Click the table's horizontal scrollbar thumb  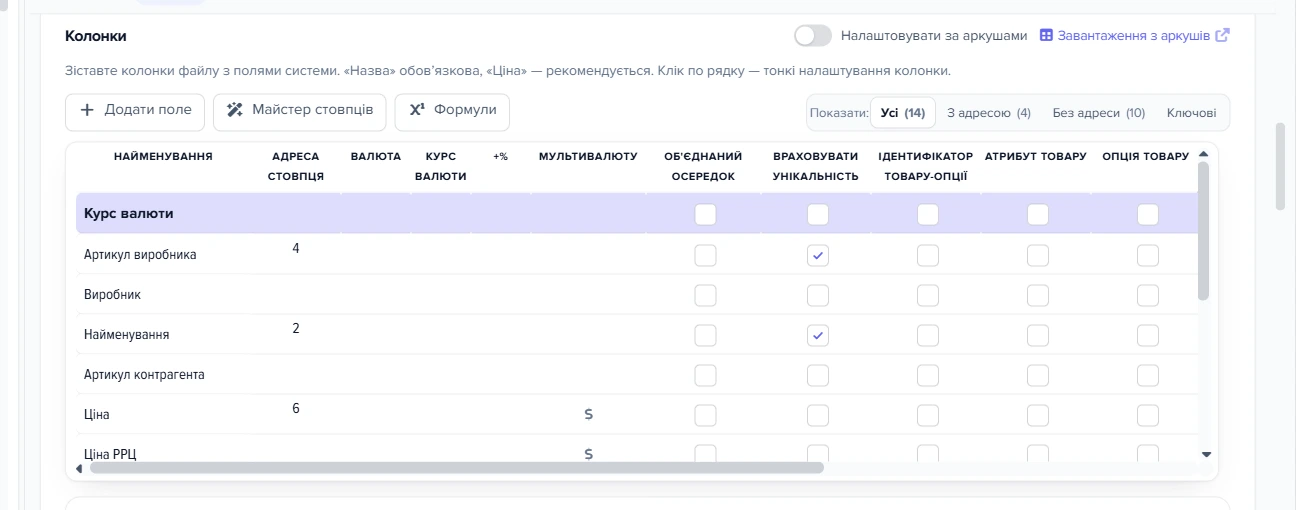point(456,467)
